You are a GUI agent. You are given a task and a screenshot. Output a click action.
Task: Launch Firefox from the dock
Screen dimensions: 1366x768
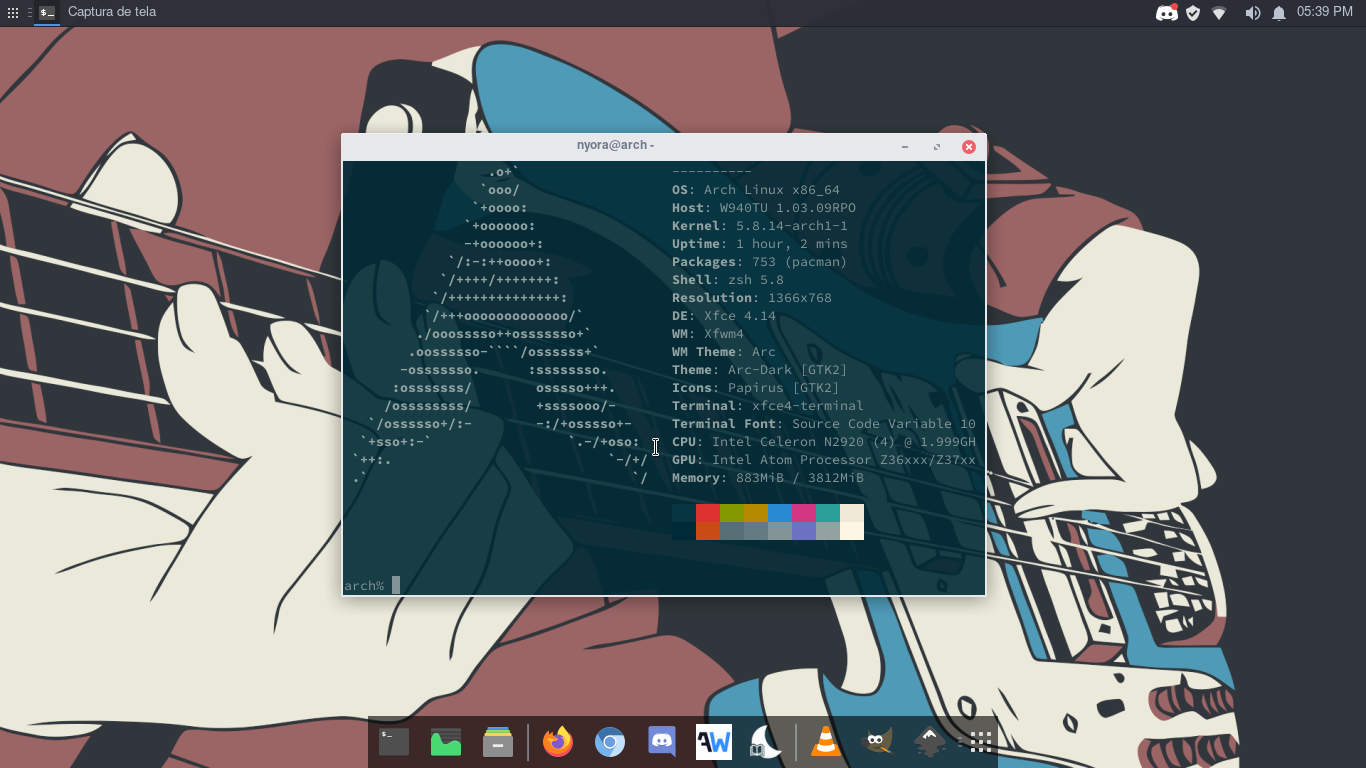[x=558, y=742]
